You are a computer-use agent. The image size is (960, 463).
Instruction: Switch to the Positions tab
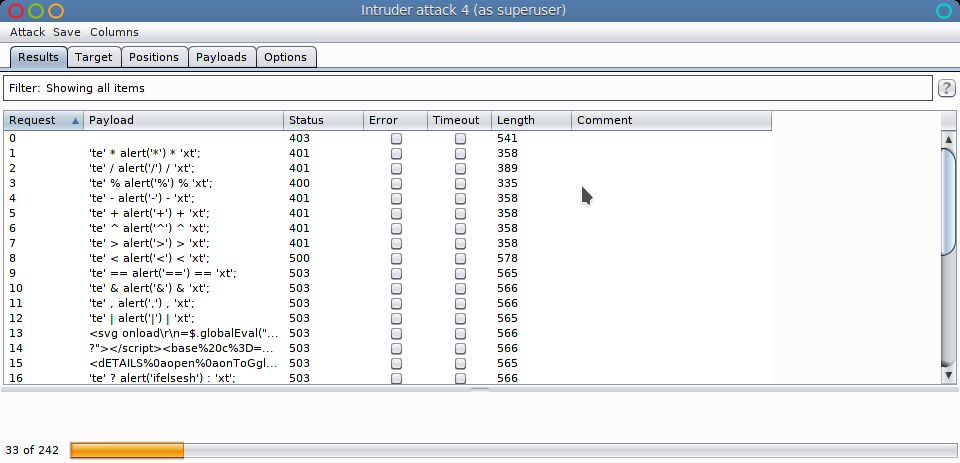pyautogui.click(x=154, y=57)
